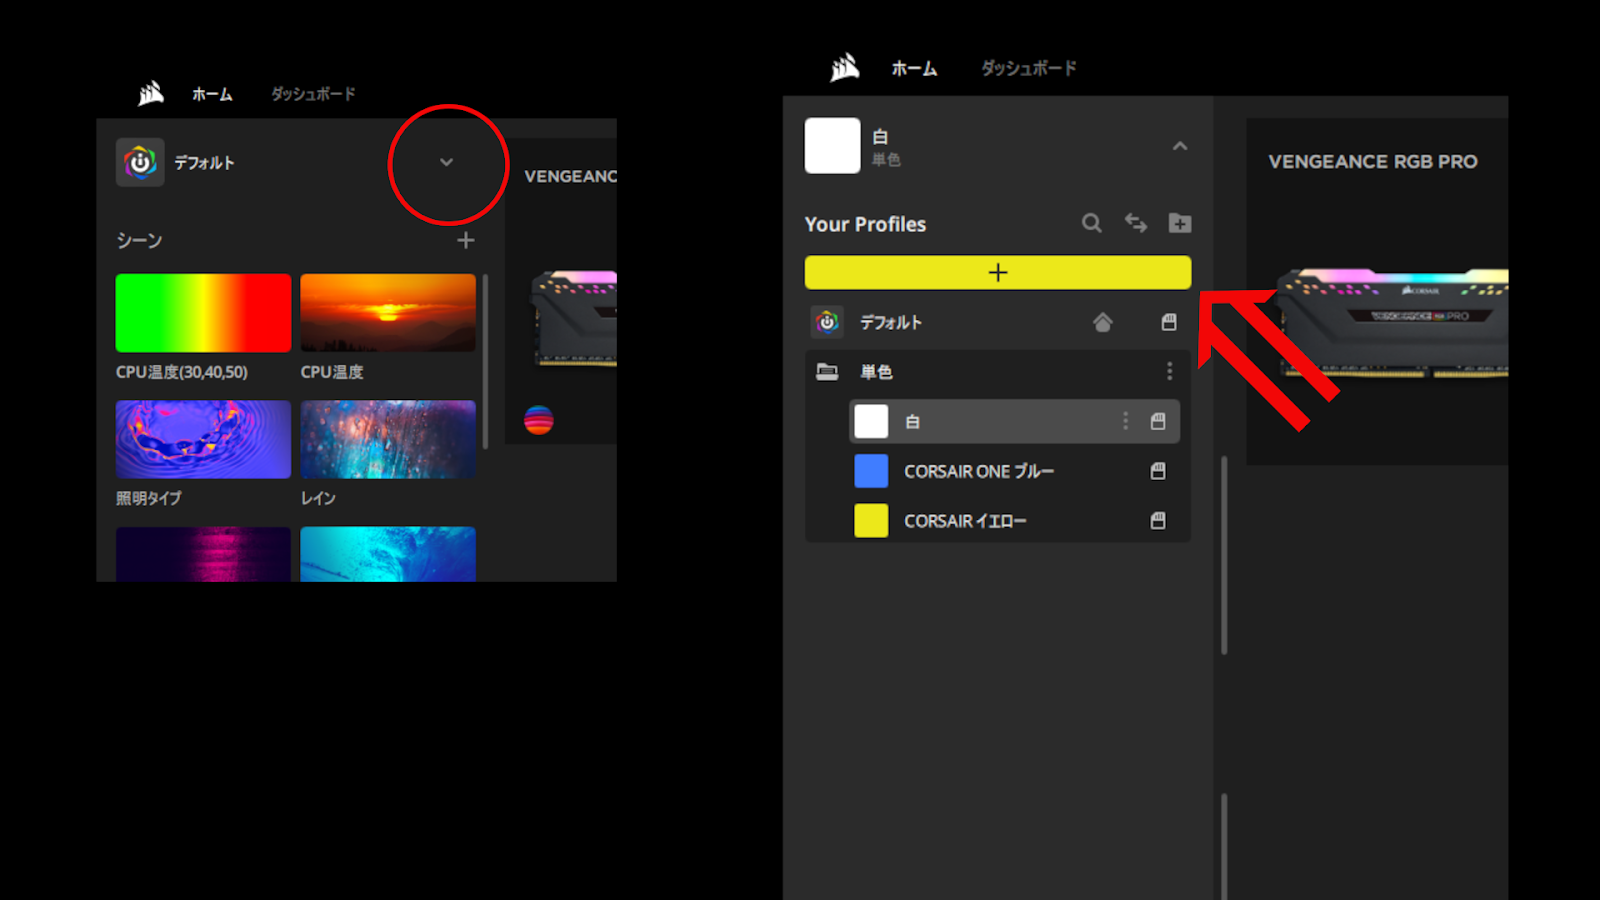The width and height of the screenshot is (1600, 900).
Task: Select the デフォルト profile row
Action: [998, 322]
